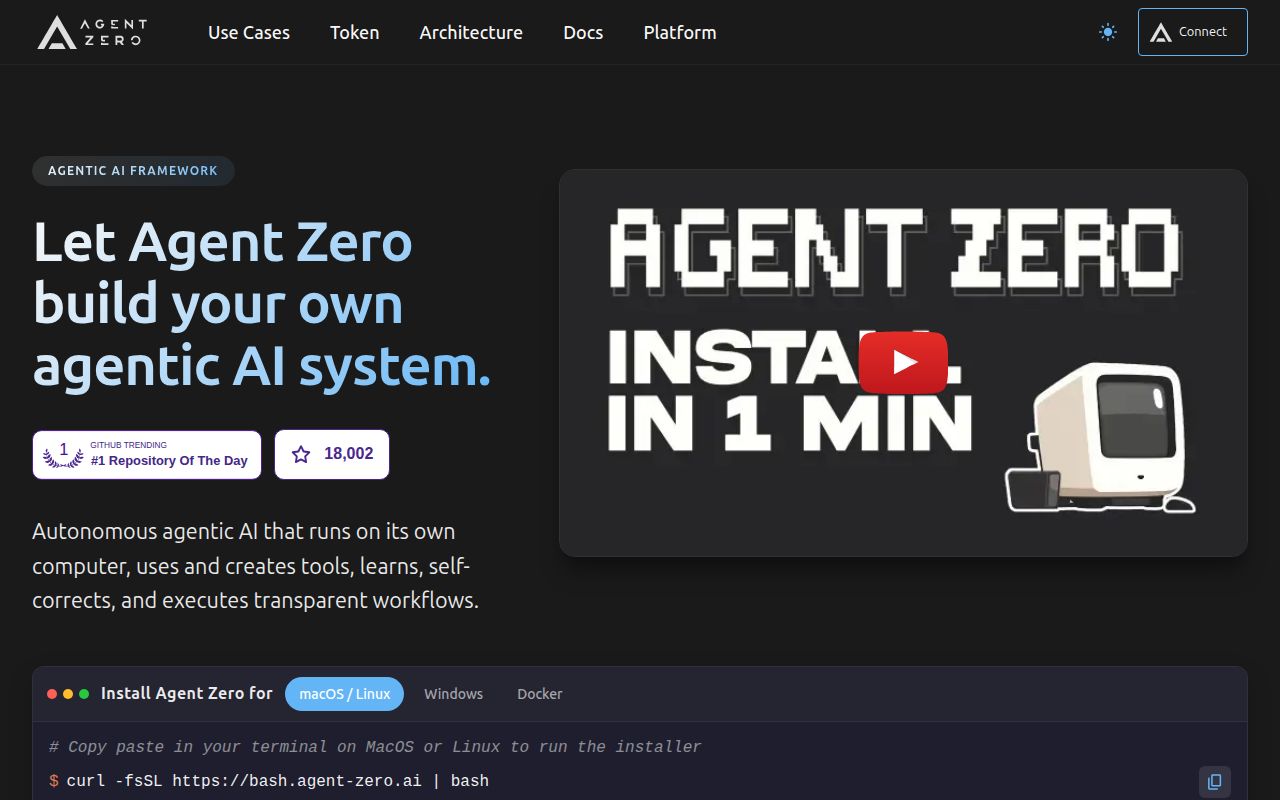This screenshot has height=800, width=1280.
Task: Click the 18,002 stars badge
Action: pos(332,455)
